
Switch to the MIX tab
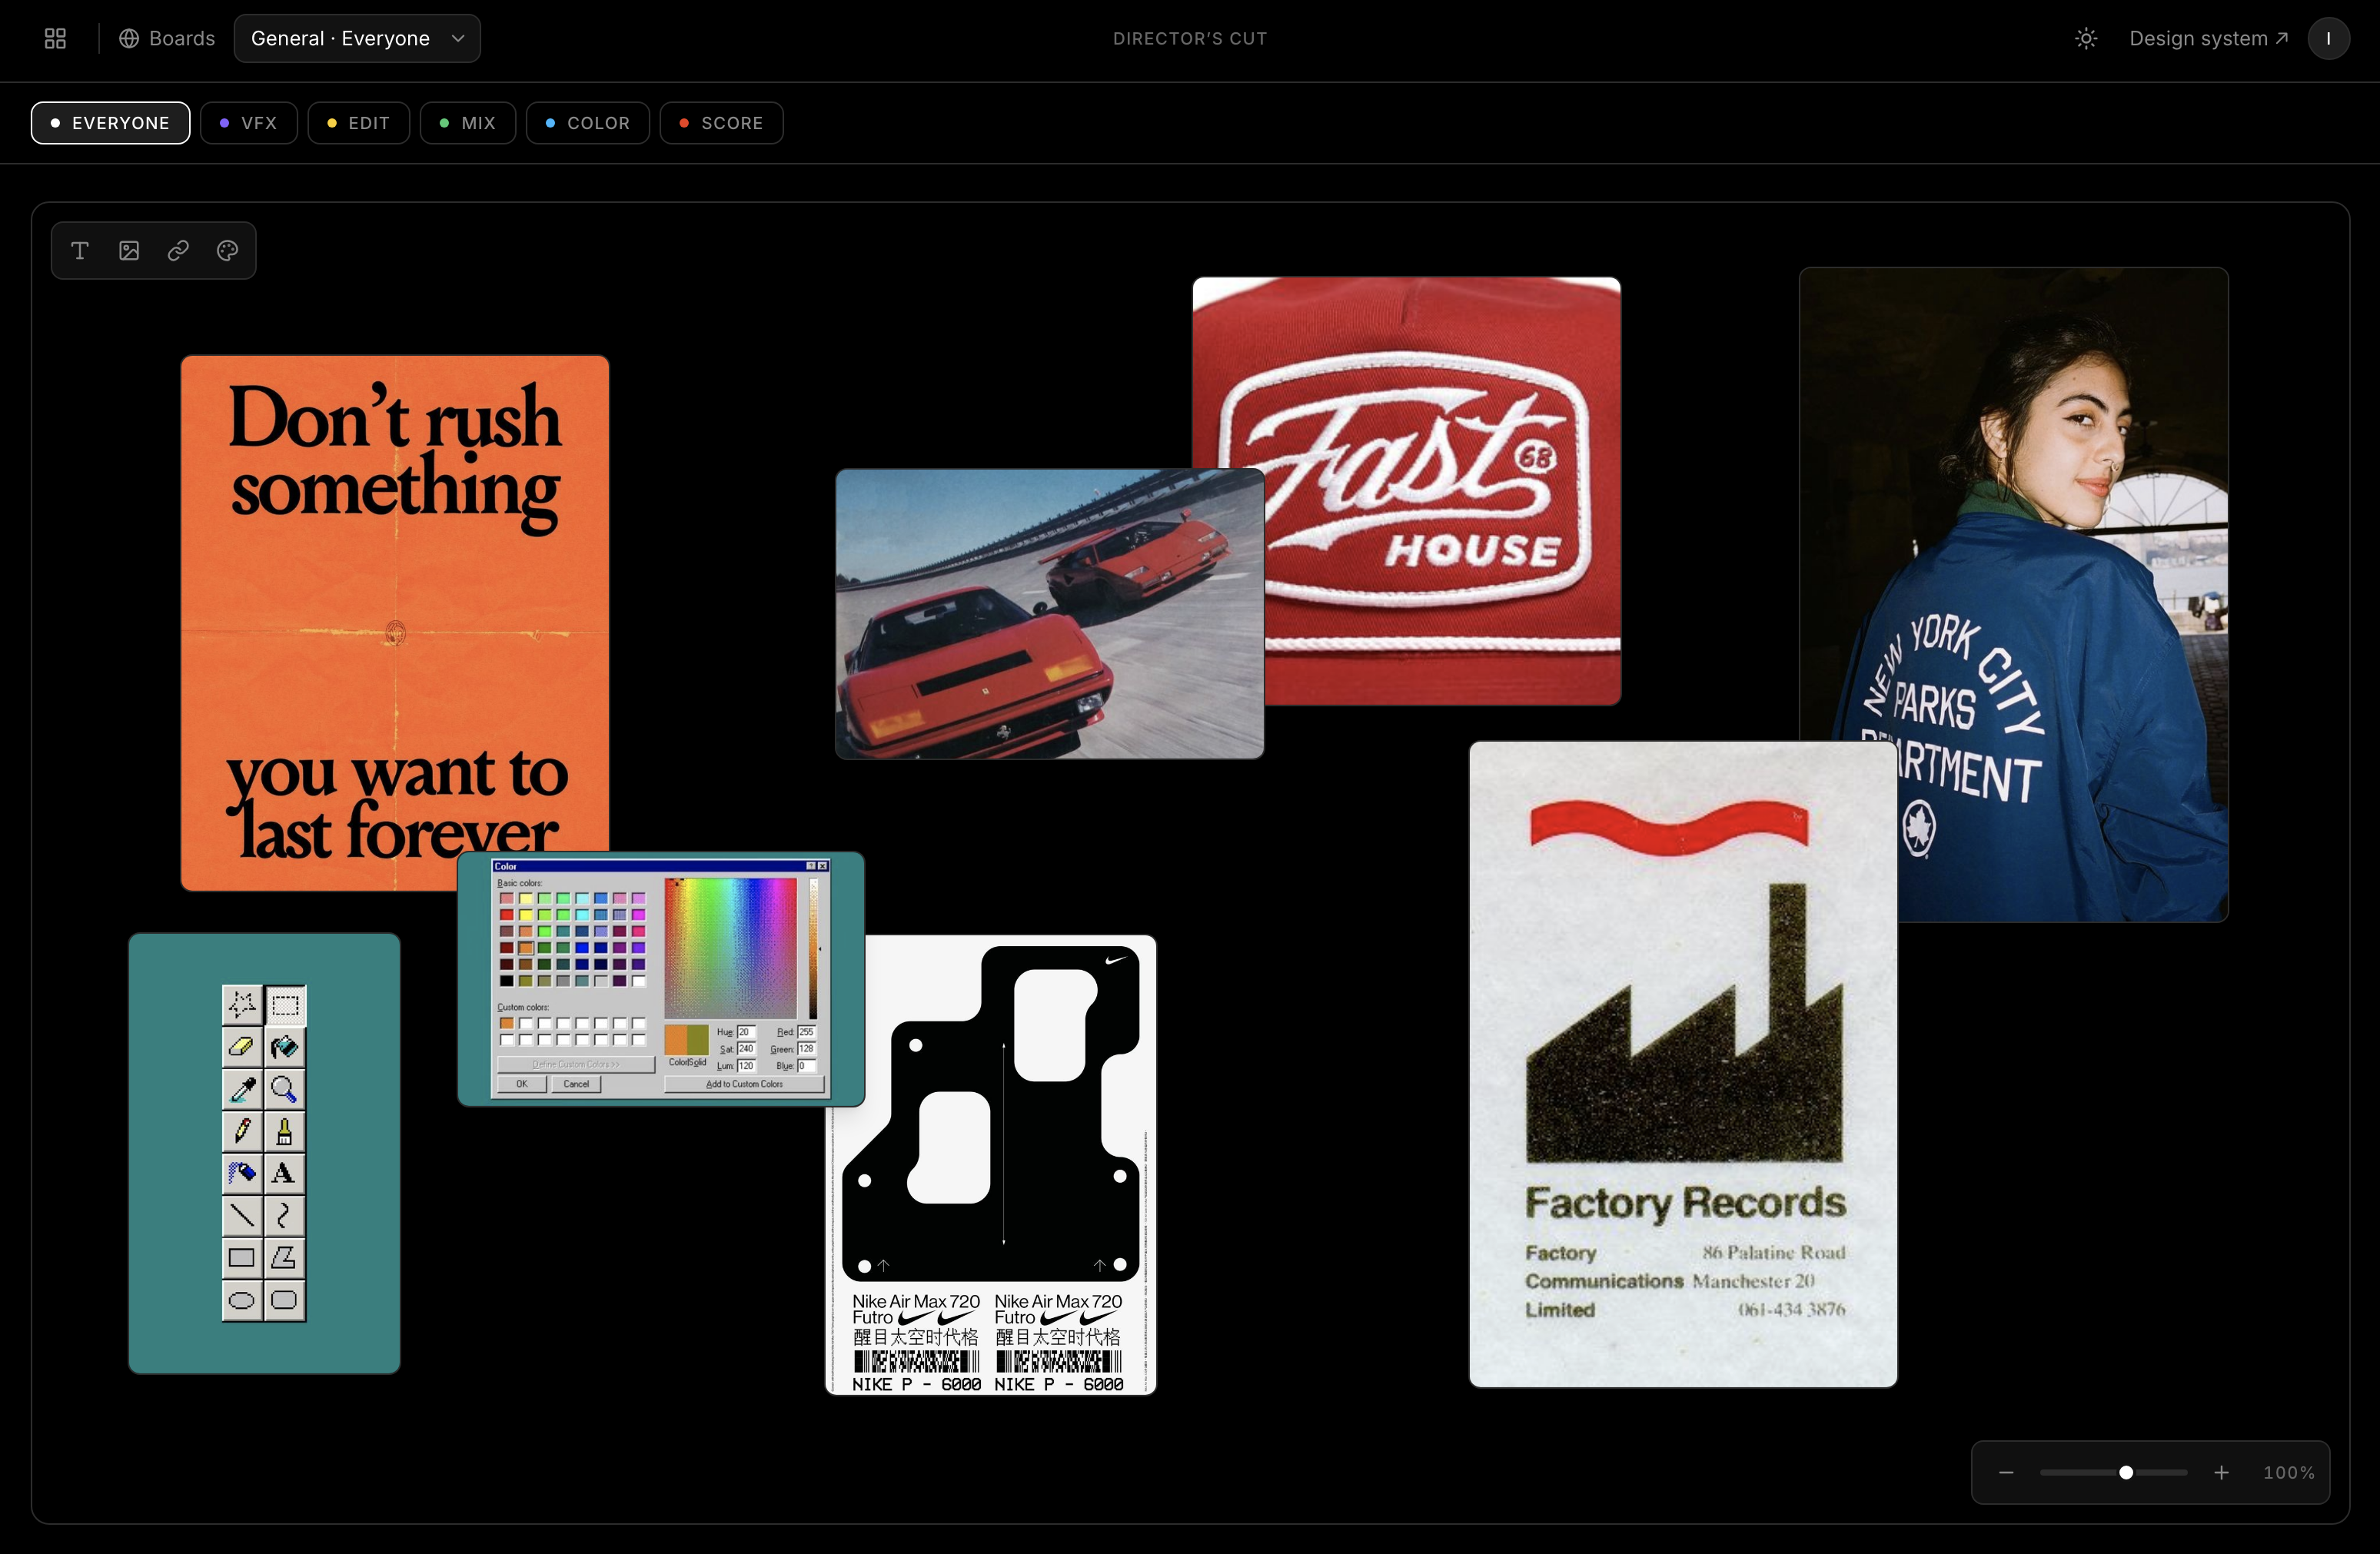[x=468, y=123]
